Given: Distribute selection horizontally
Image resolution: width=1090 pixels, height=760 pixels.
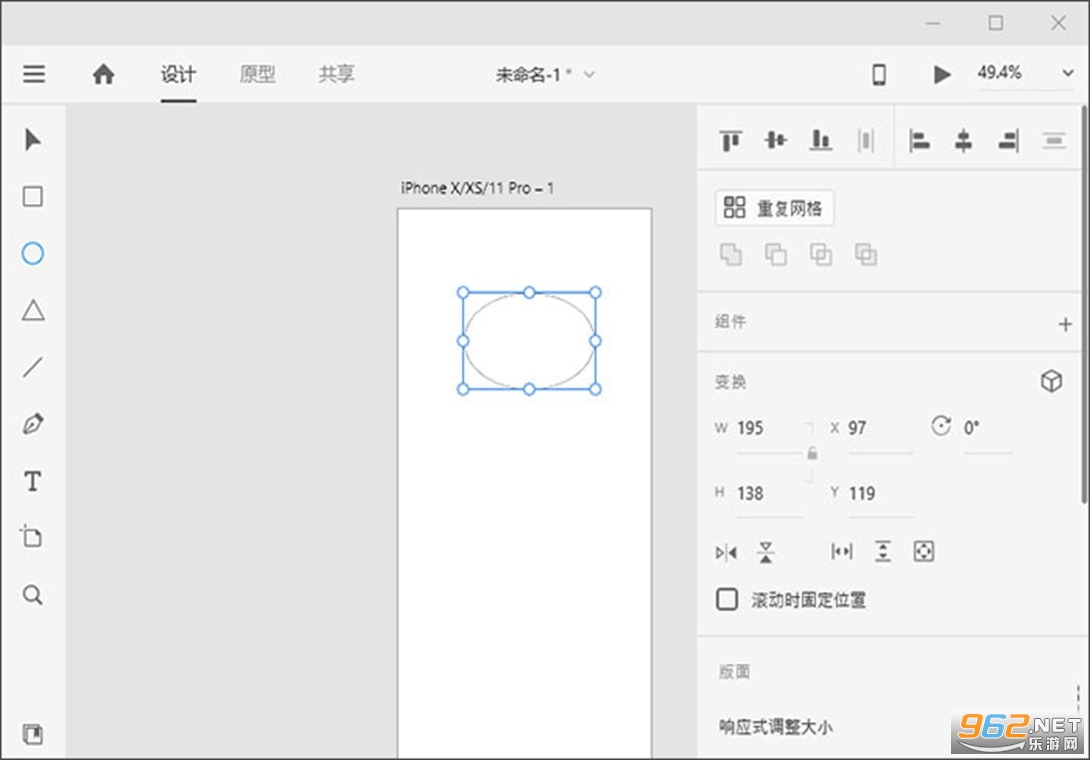Looking at the screenshot, I should point(865,140).
